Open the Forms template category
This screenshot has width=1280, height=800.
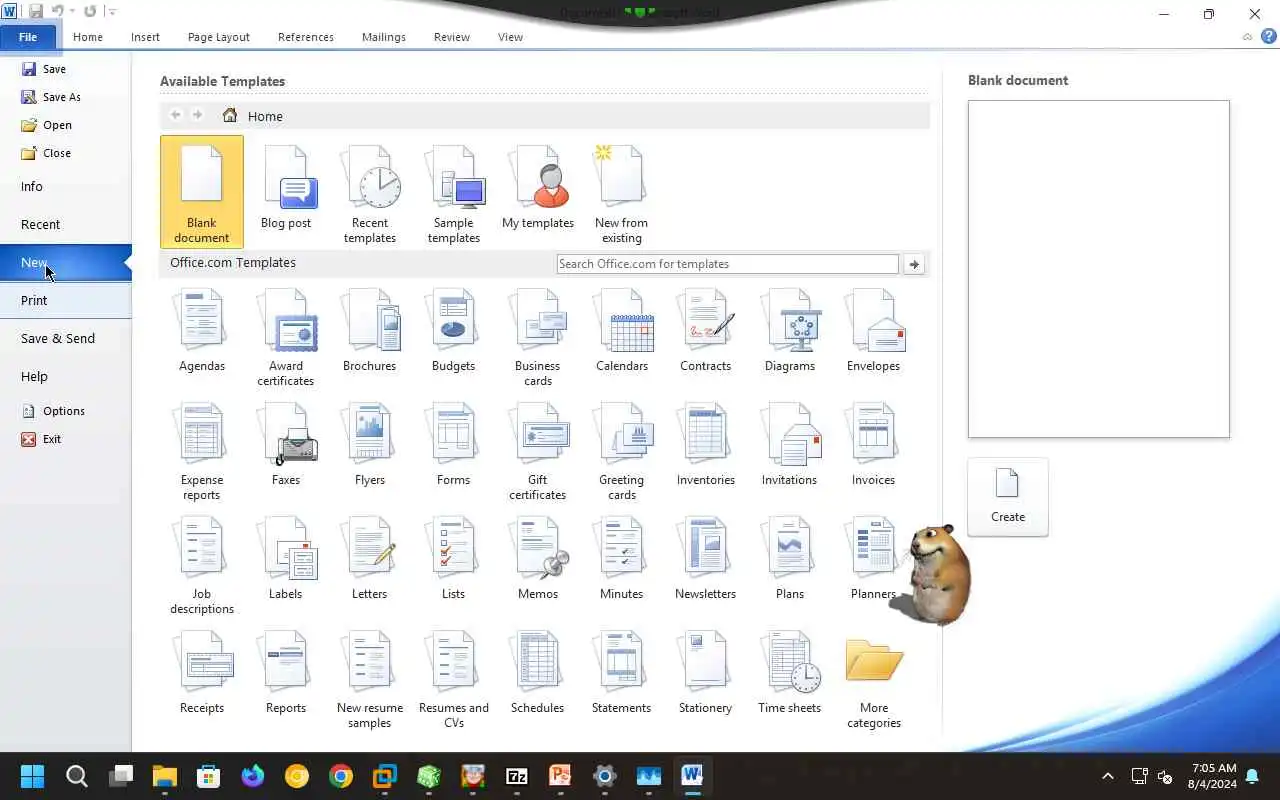point(454,445)
